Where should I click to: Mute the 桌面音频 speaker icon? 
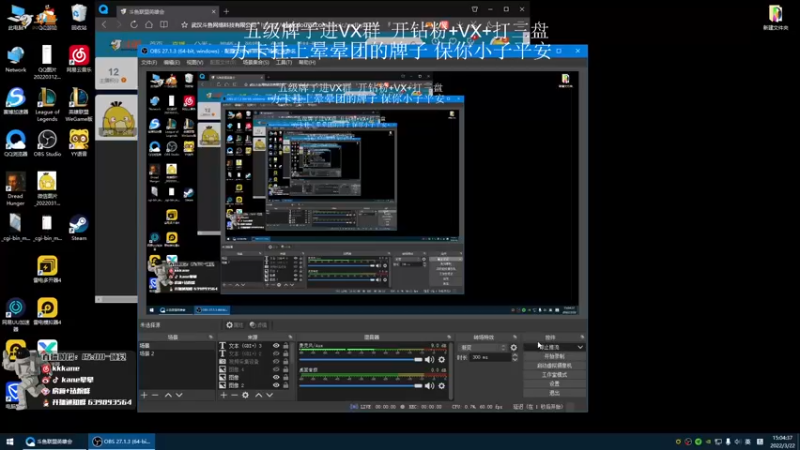[x=430, y=386]
